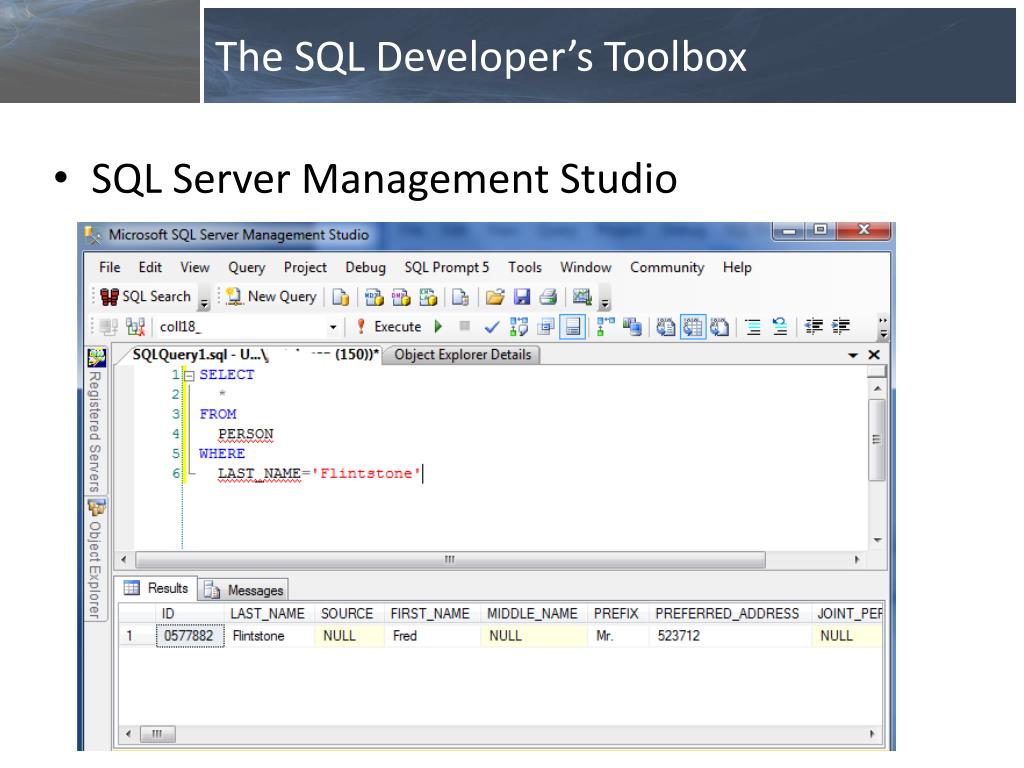This screenshot has width=1024, height=768.
Task: Toggle IntelliSense Enabled
Action: (572, 327)
